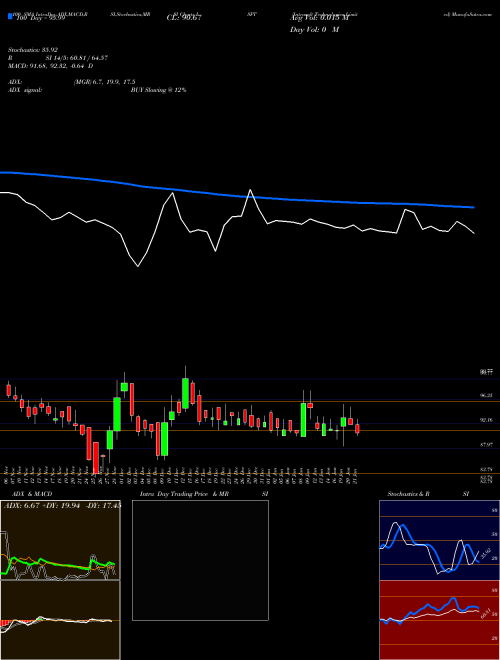500x660 pixels.
Task: Click the 'ADX: 6.67 +DY: 19.94 -DY: 17.45' header
Action: pyautogui.click(x=62, y=506)
